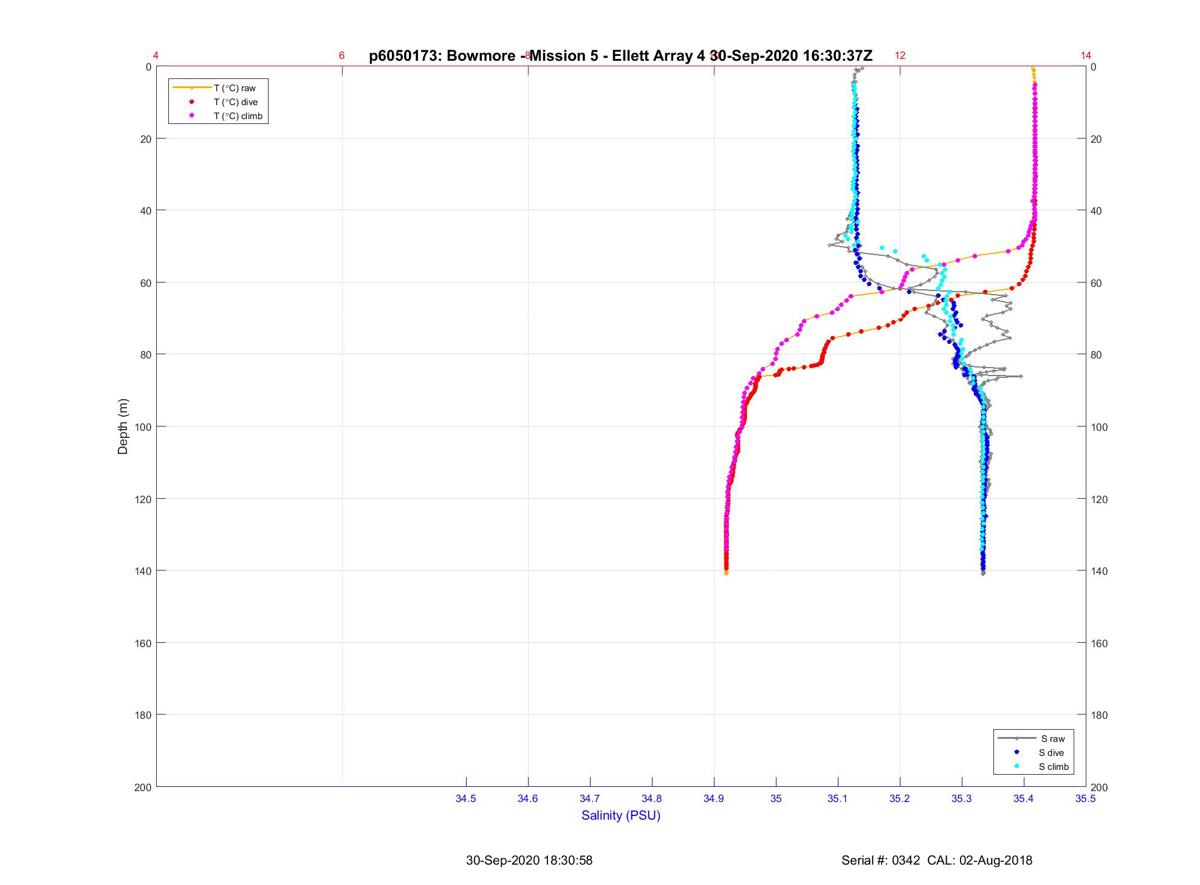Click the salinity tick label 34.8

tap(652, 799)
